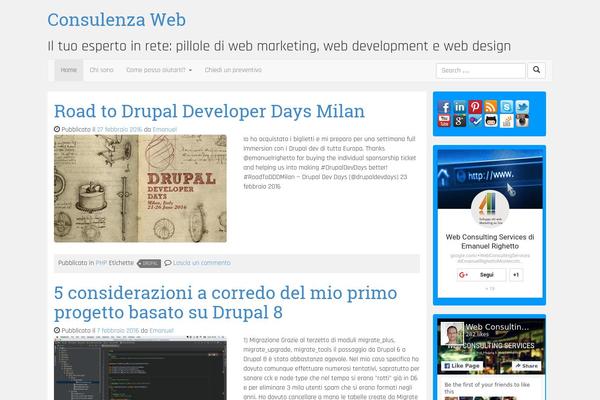This screenshot has width=600, height=400.
Task: Open the 5 considerazioni Drupal 8 post title
Action: point(225,302)
